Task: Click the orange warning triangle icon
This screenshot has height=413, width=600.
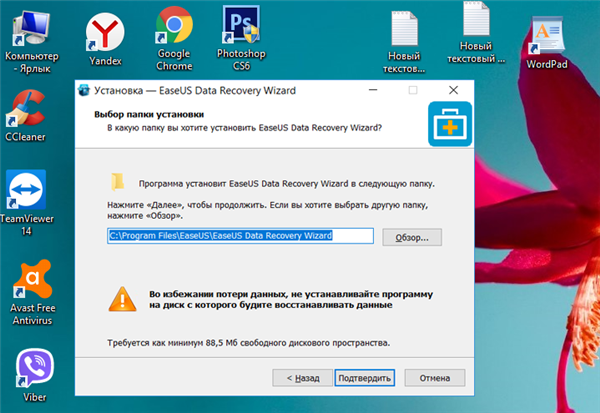Action: click(122, 299)
